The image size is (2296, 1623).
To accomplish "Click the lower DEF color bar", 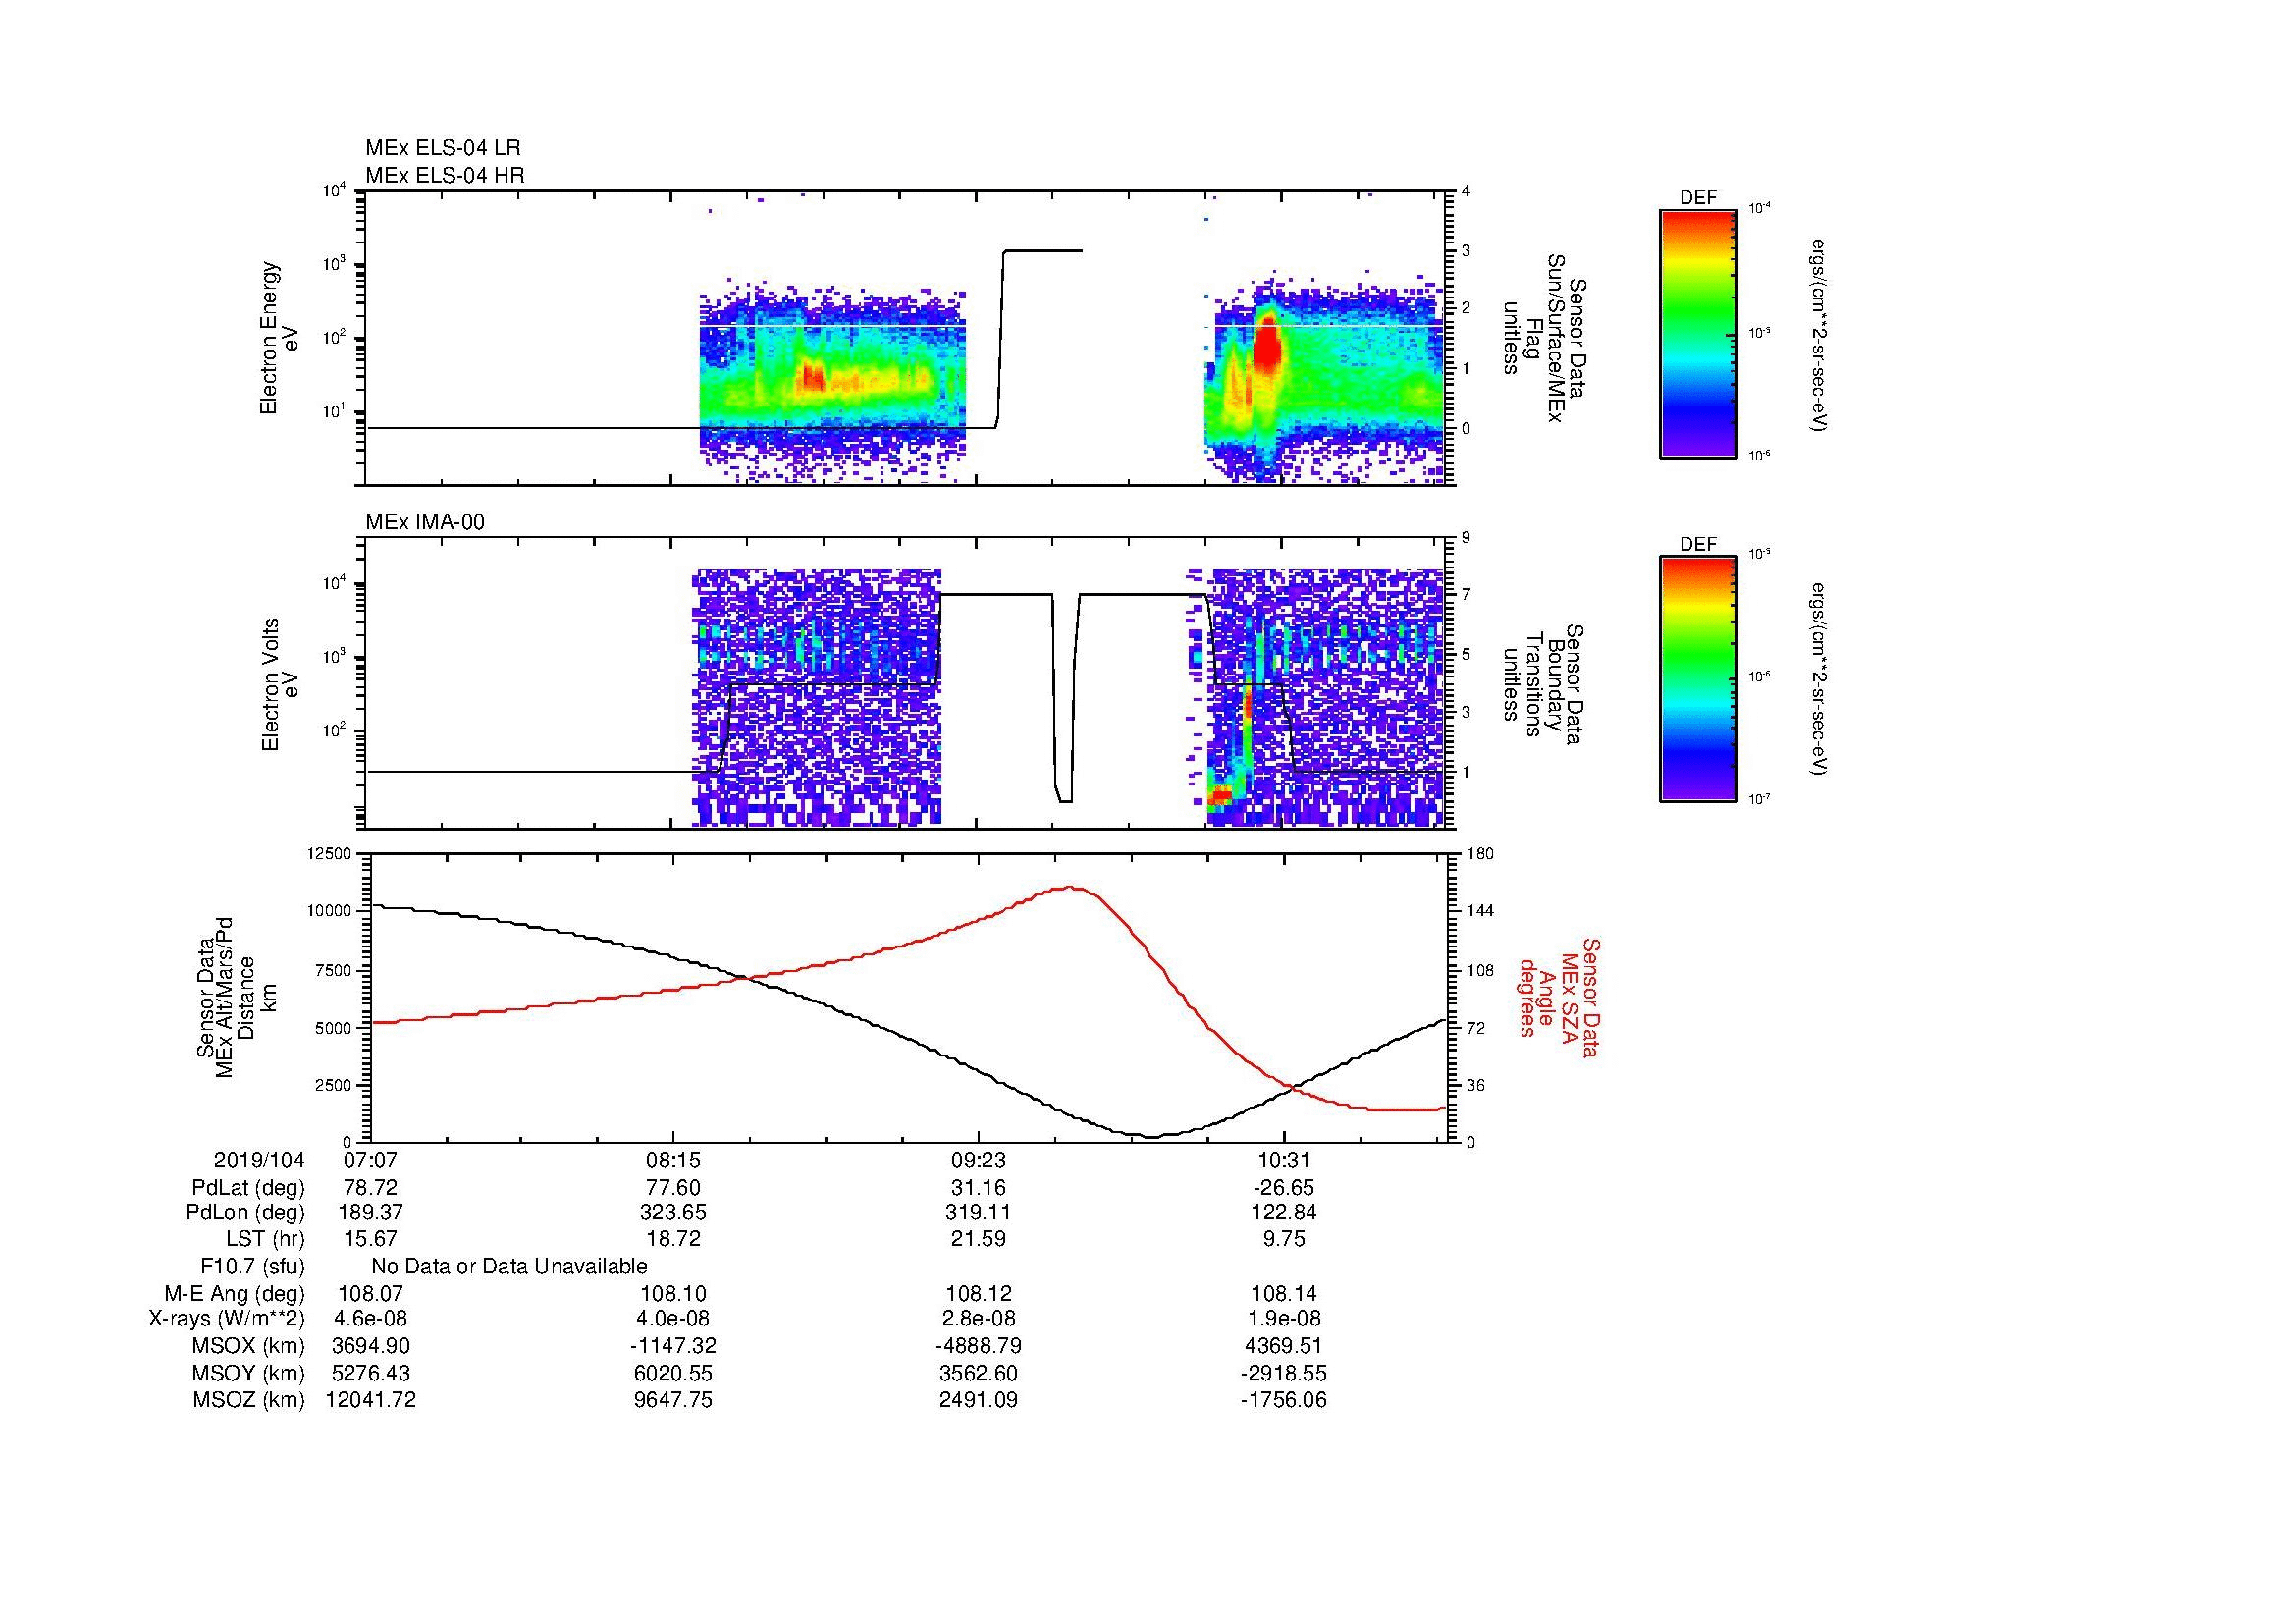I will click(x=1698, y=679).
